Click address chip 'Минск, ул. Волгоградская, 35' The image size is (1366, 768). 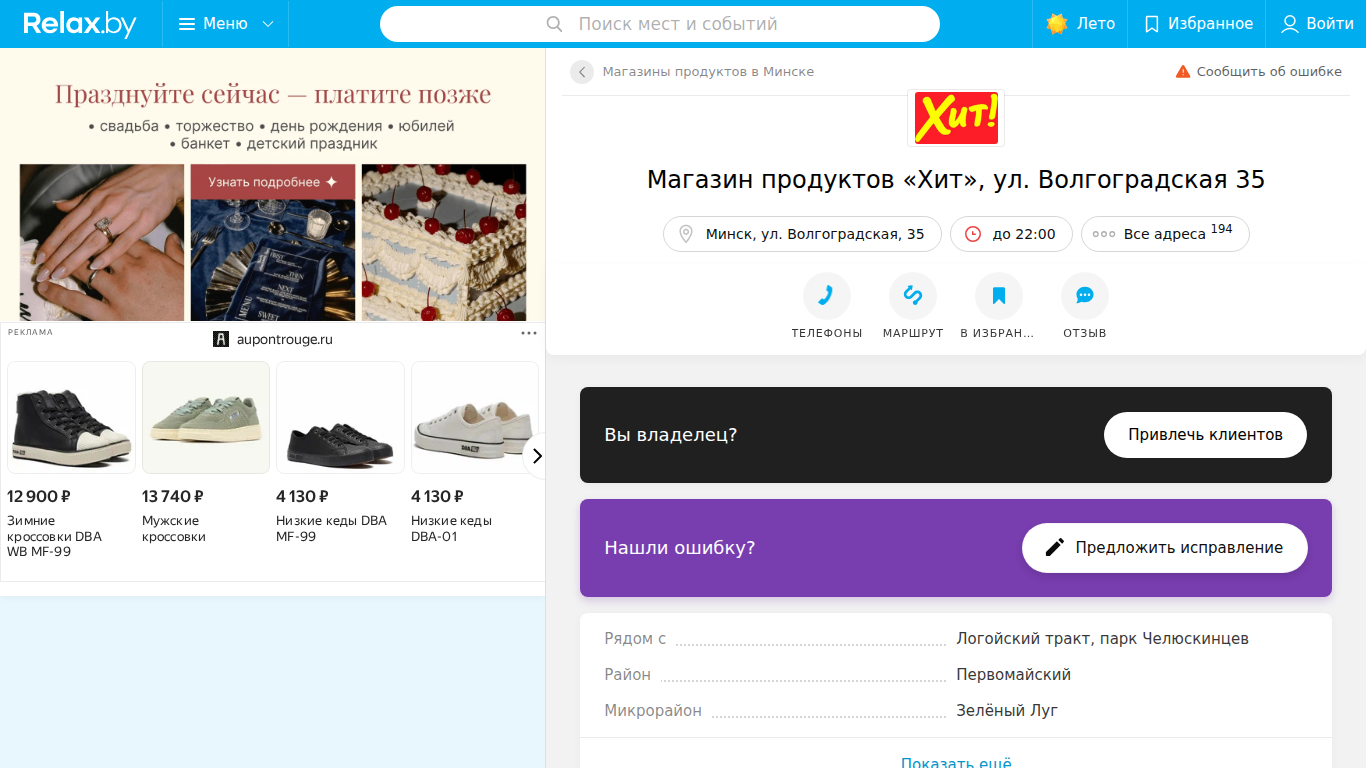802,234
